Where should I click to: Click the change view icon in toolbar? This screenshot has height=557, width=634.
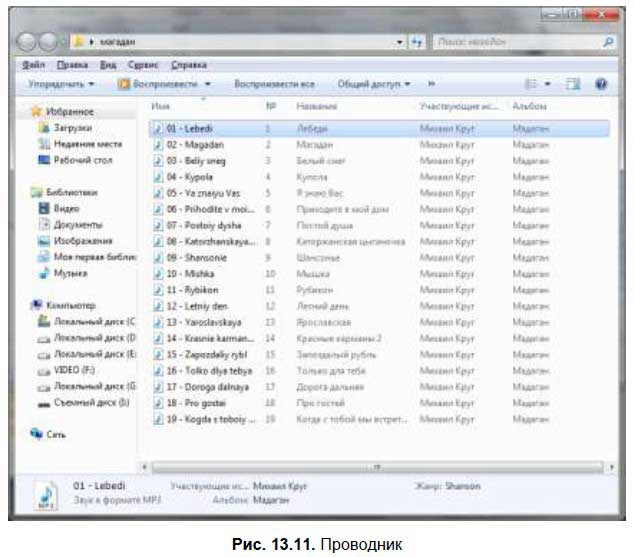[530, 84]
